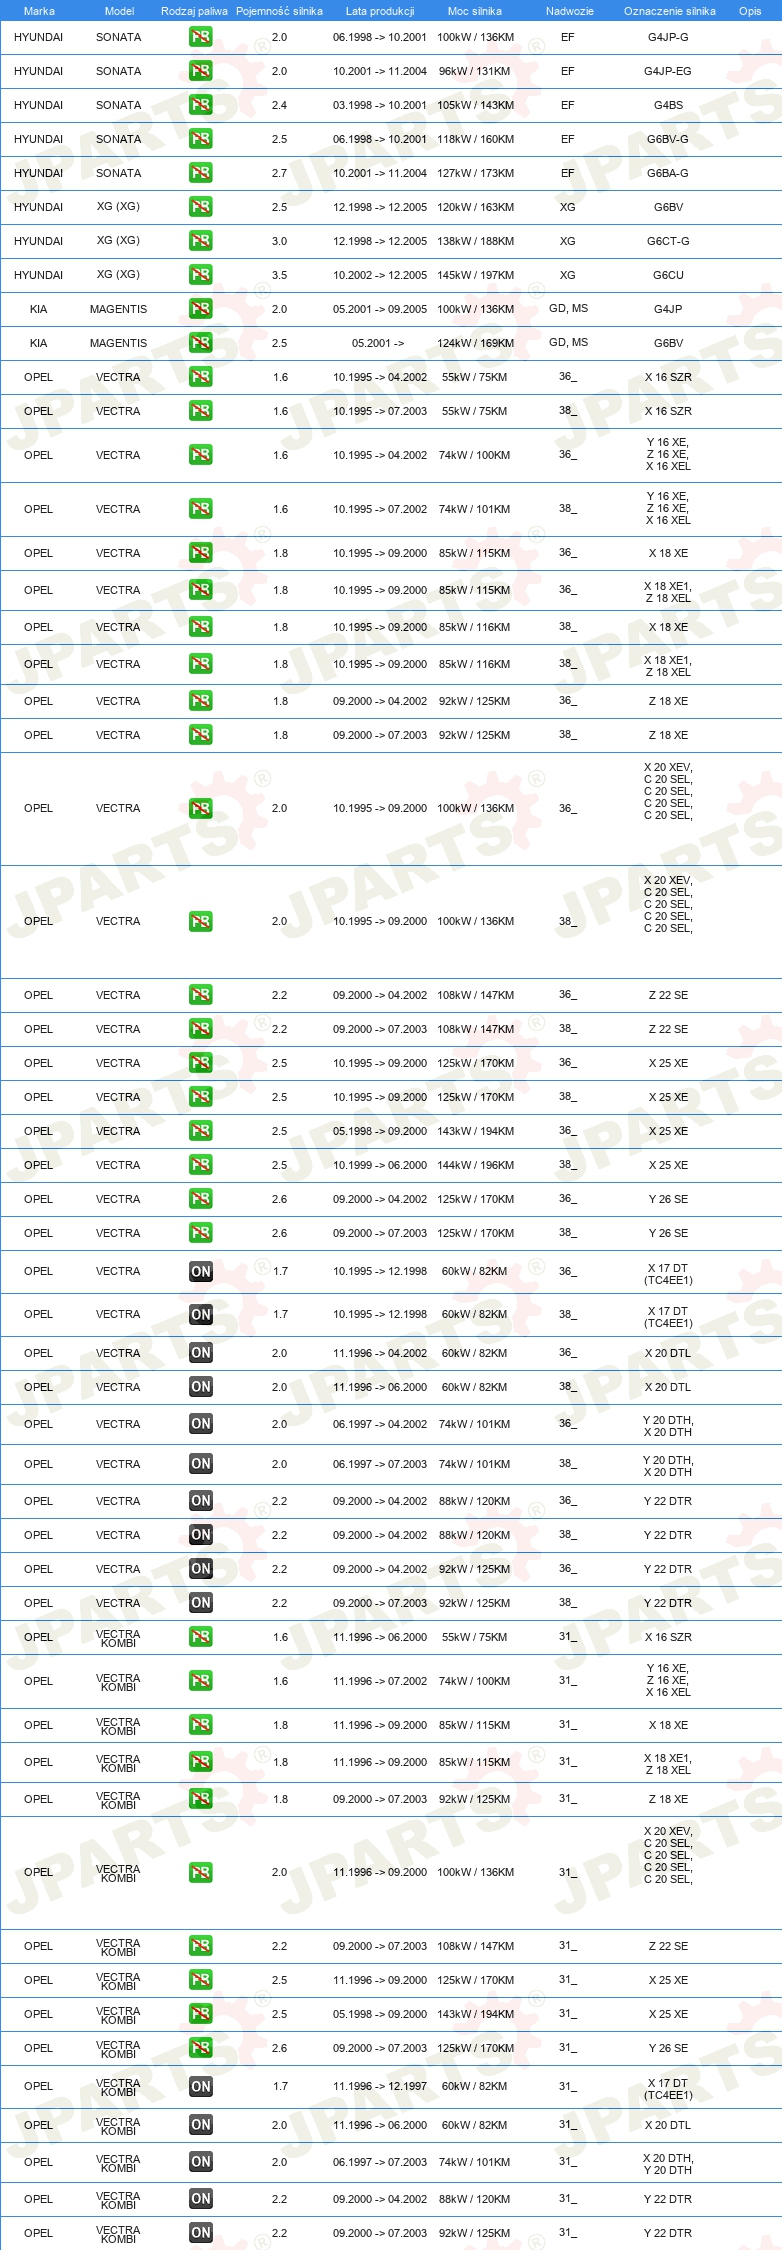This screenshot has width=782, height=2250.
Task: Click petrol icon in Vectra 36_ Z 22 SE row
Action: point(200,995)
